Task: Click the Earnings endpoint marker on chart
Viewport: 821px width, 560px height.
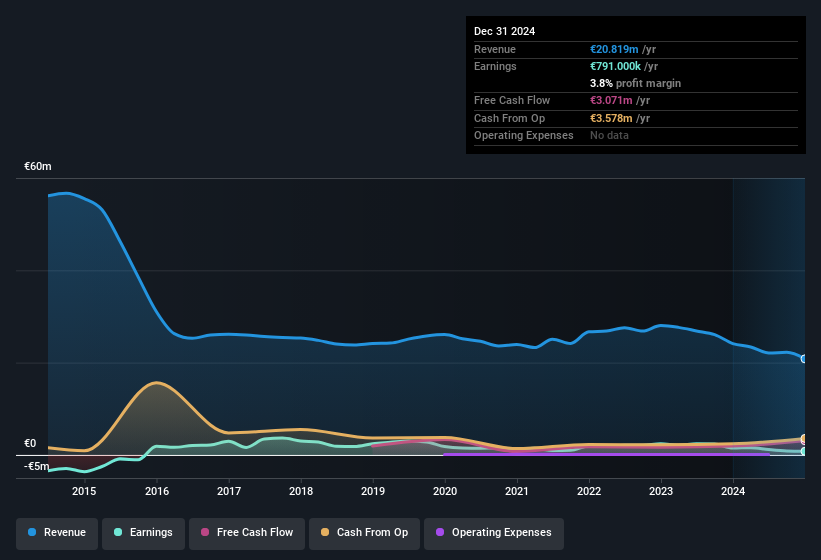Action: click(804, 451)
